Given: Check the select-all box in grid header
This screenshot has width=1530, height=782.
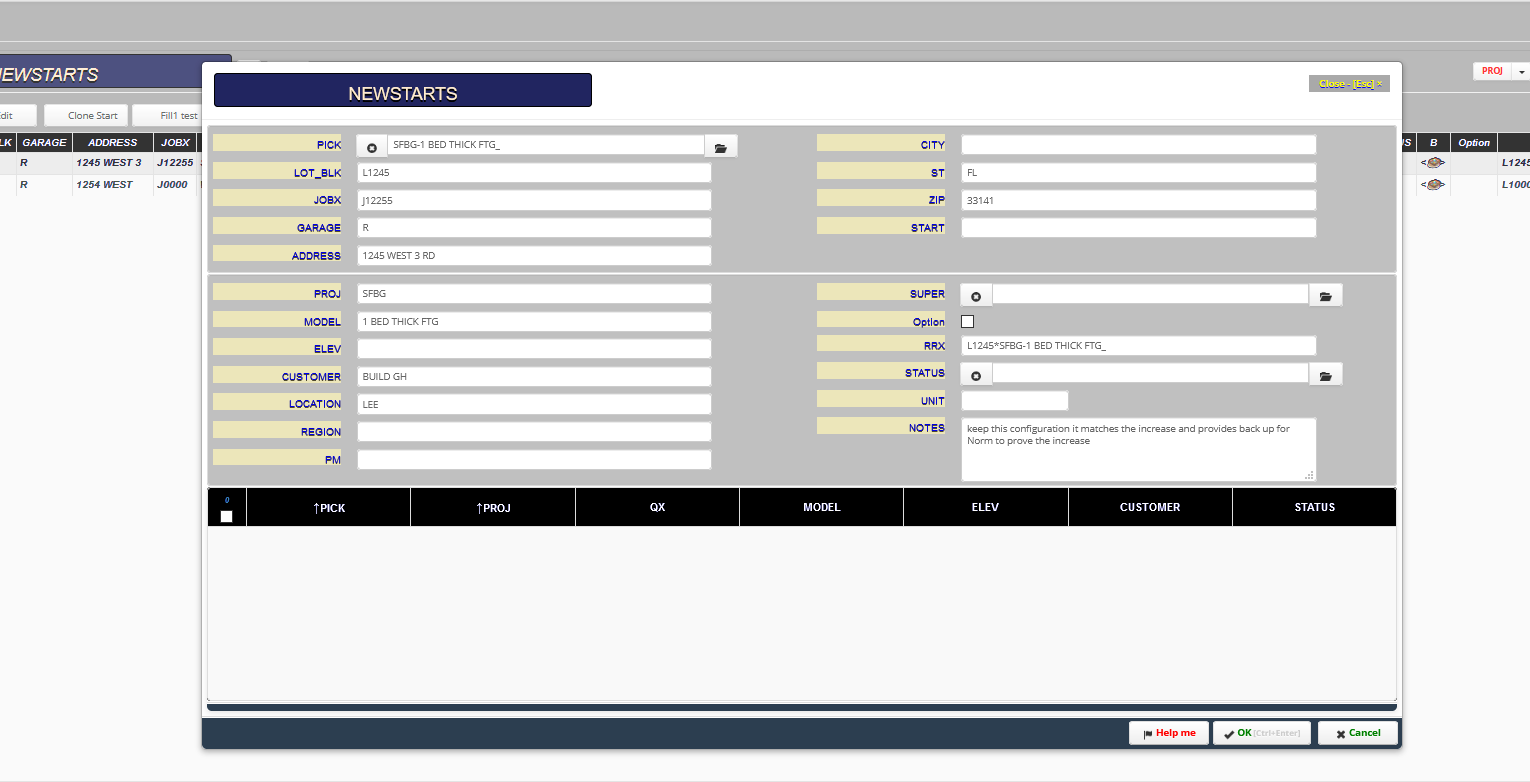Looking at the screenshot, I should 226,516.
